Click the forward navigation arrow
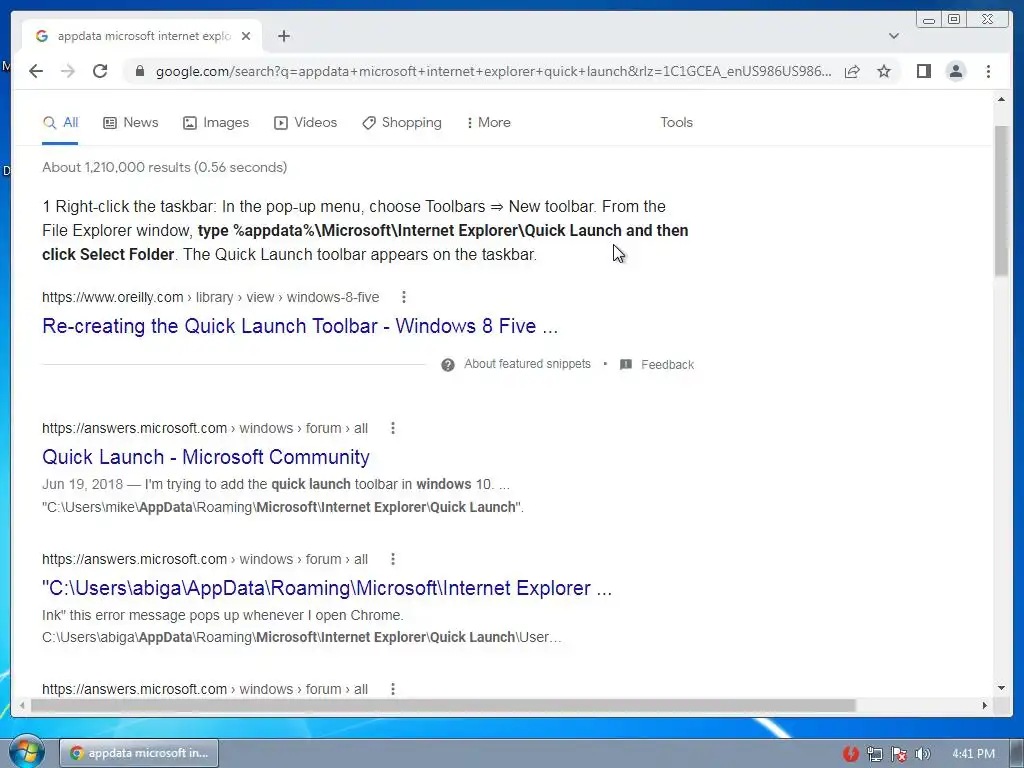The image size is (1024, 768). [x=68, y=71]
